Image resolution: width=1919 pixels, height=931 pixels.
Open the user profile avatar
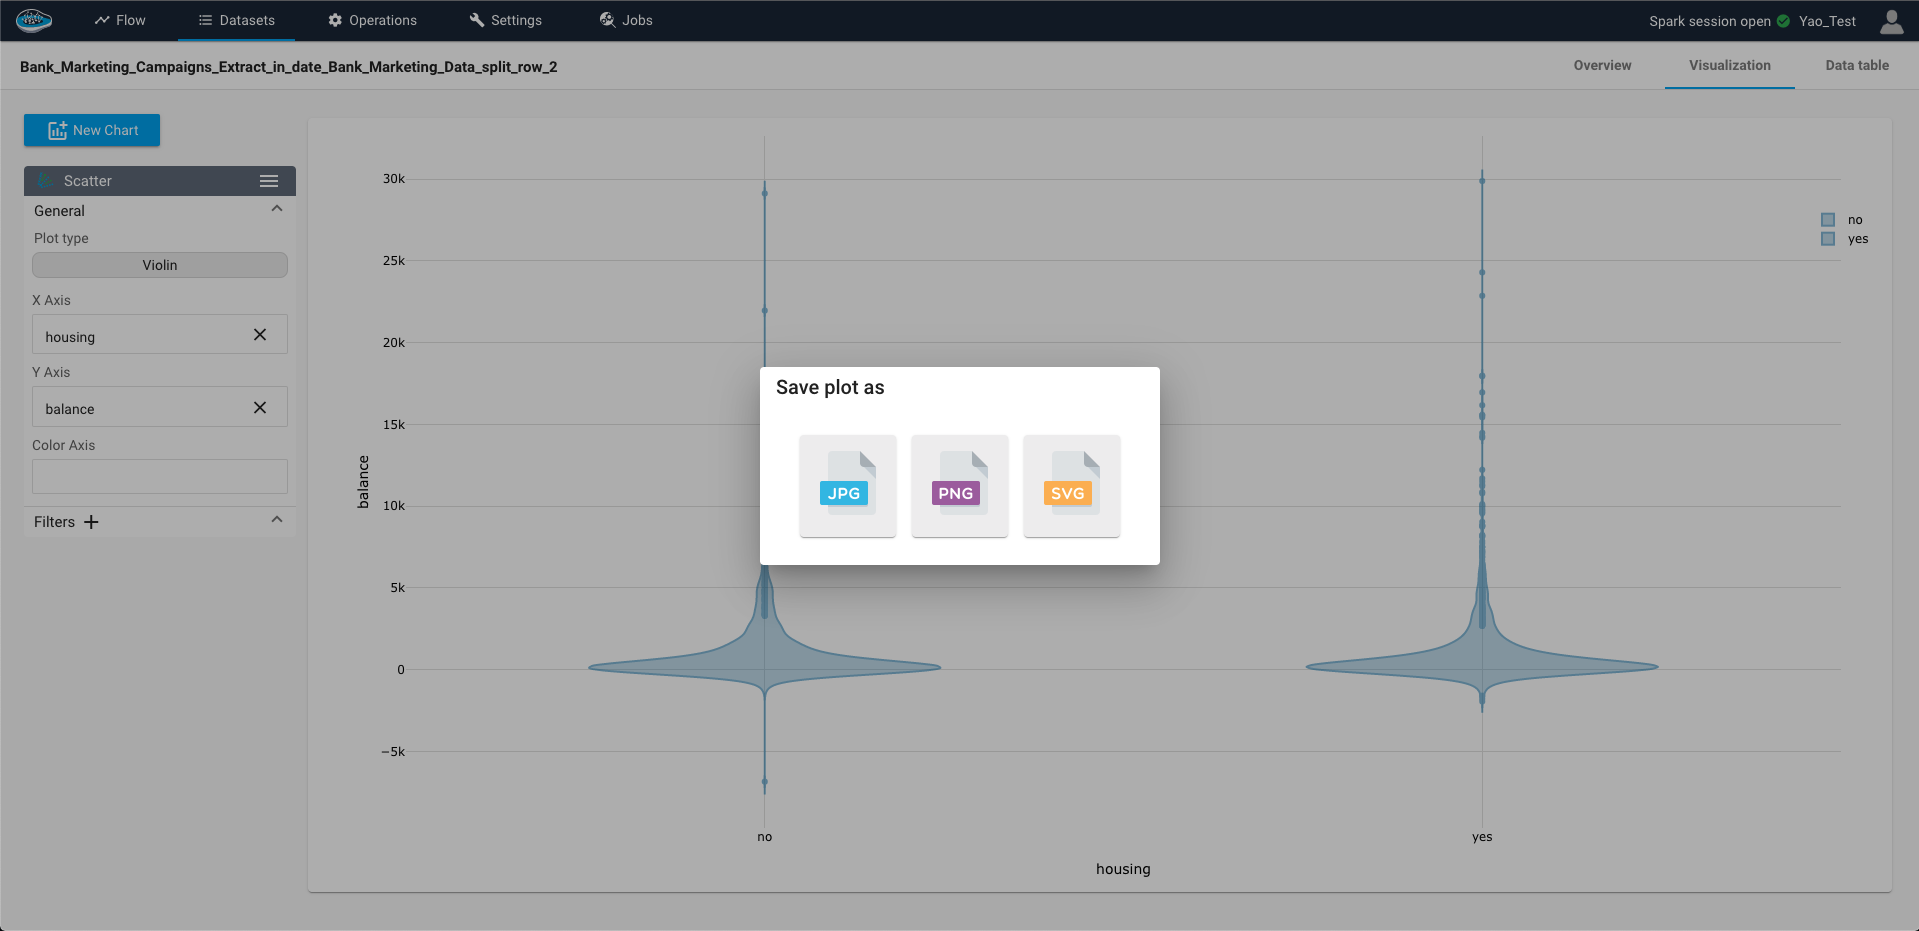(1891, 21)
